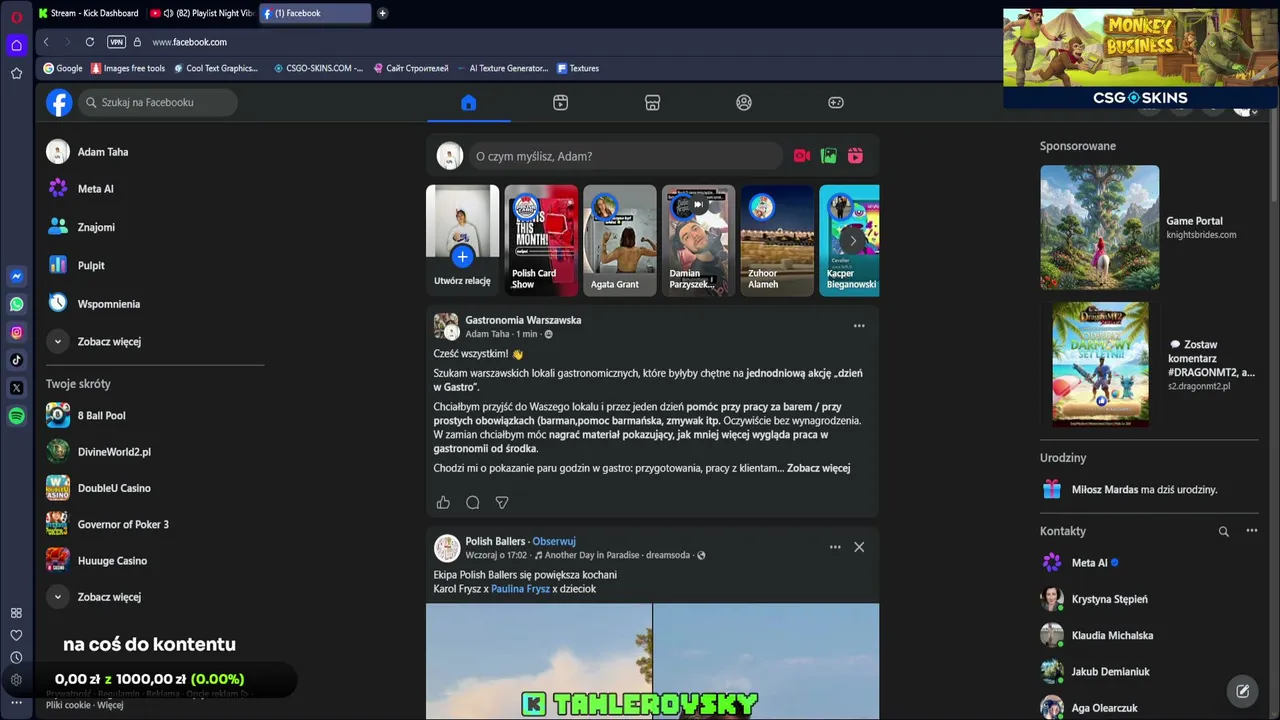Click the Szukaj na Facebooku search field
Viewport: 1280px width, 720px height.
point(158,102)
